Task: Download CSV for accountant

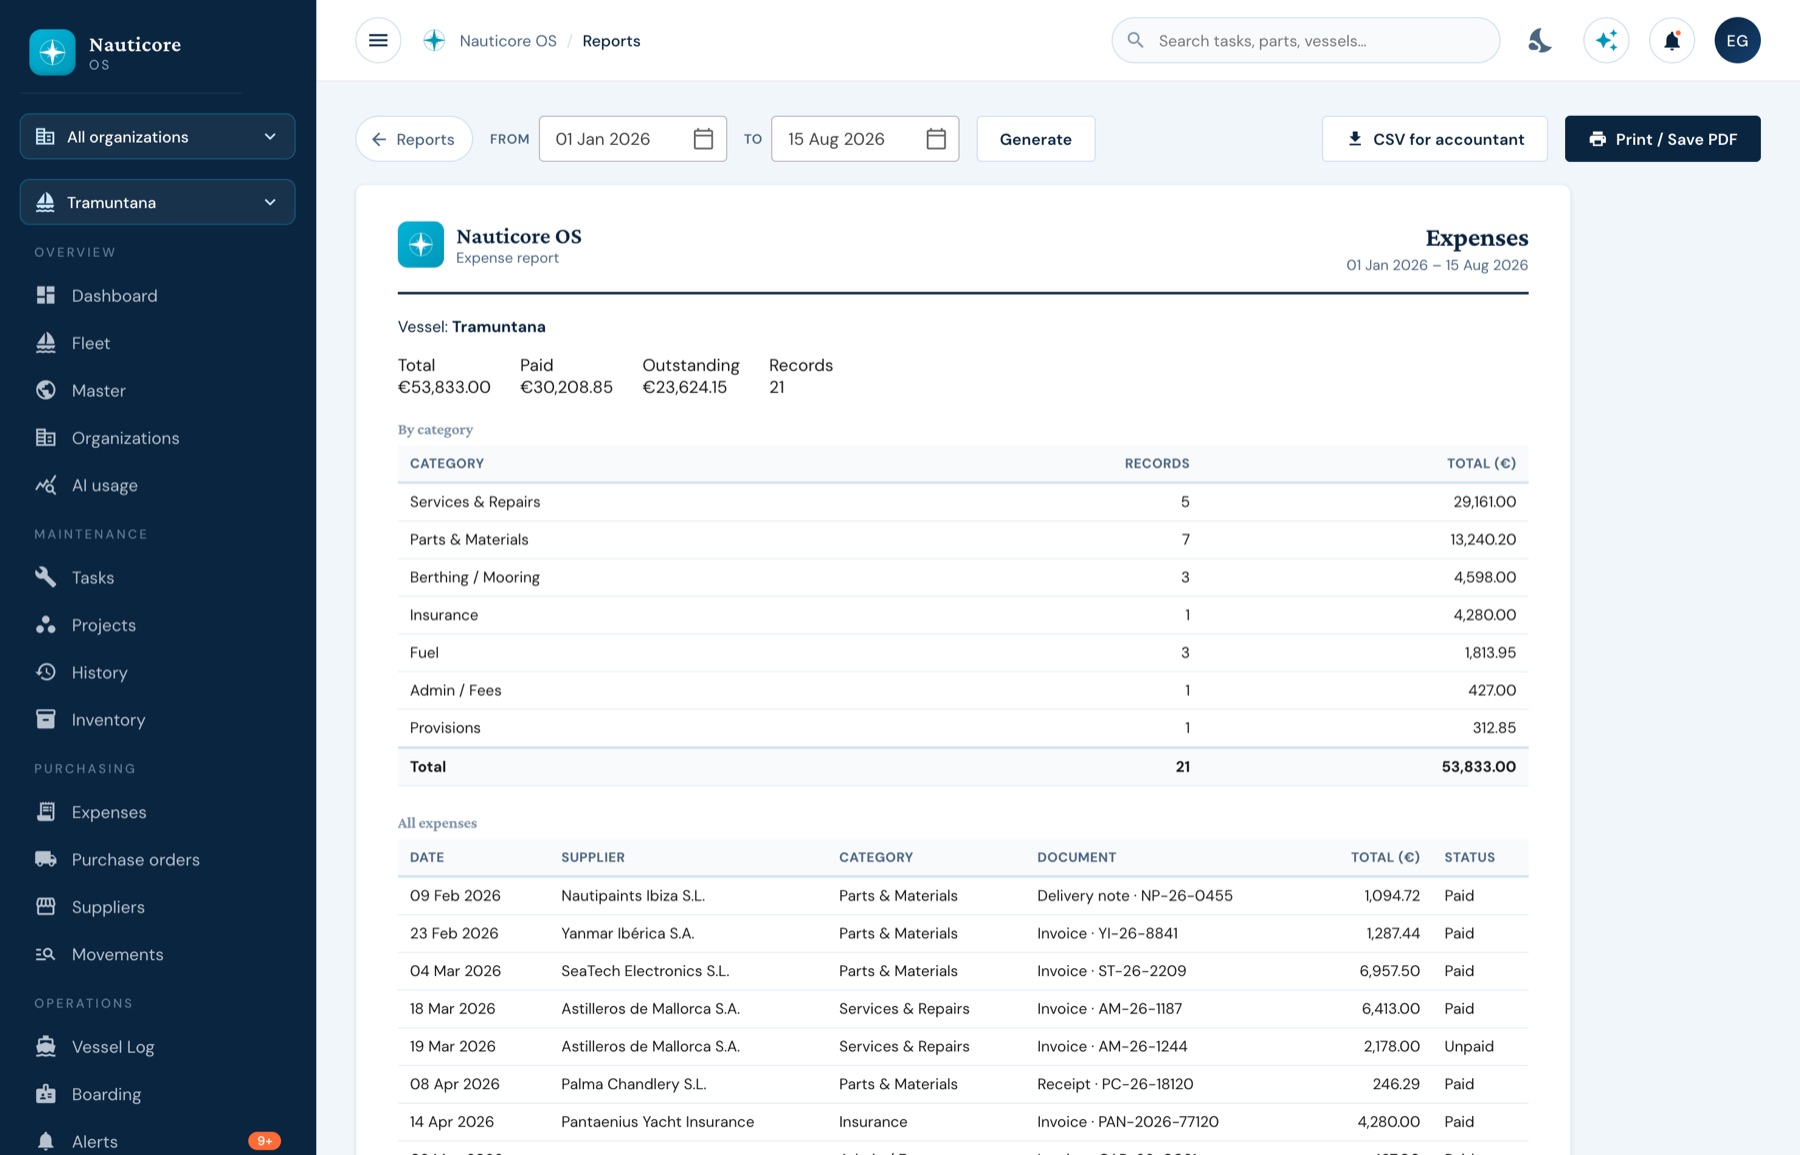Action: pyautogui.click(x=1434, y=139)
